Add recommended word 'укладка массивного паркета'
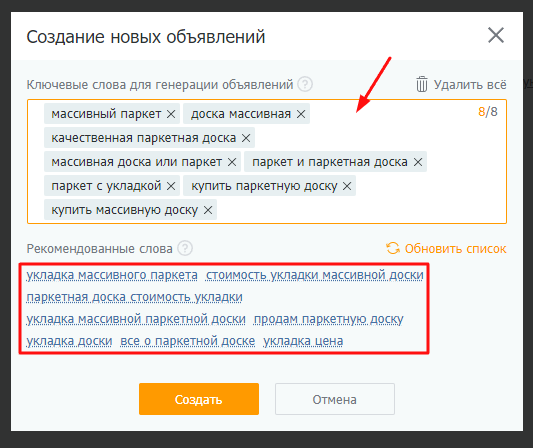The image size is (533, 448). [112, 275]
